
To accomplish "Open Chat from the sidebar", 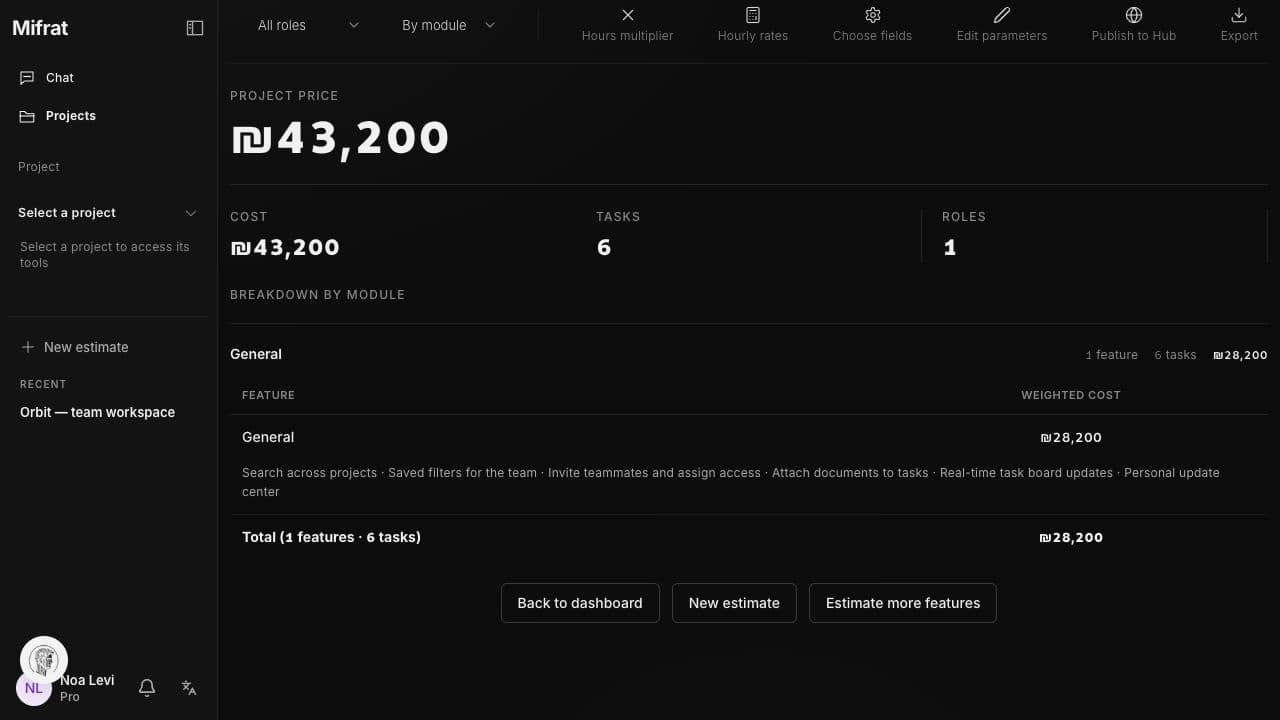I will [107, 78].
